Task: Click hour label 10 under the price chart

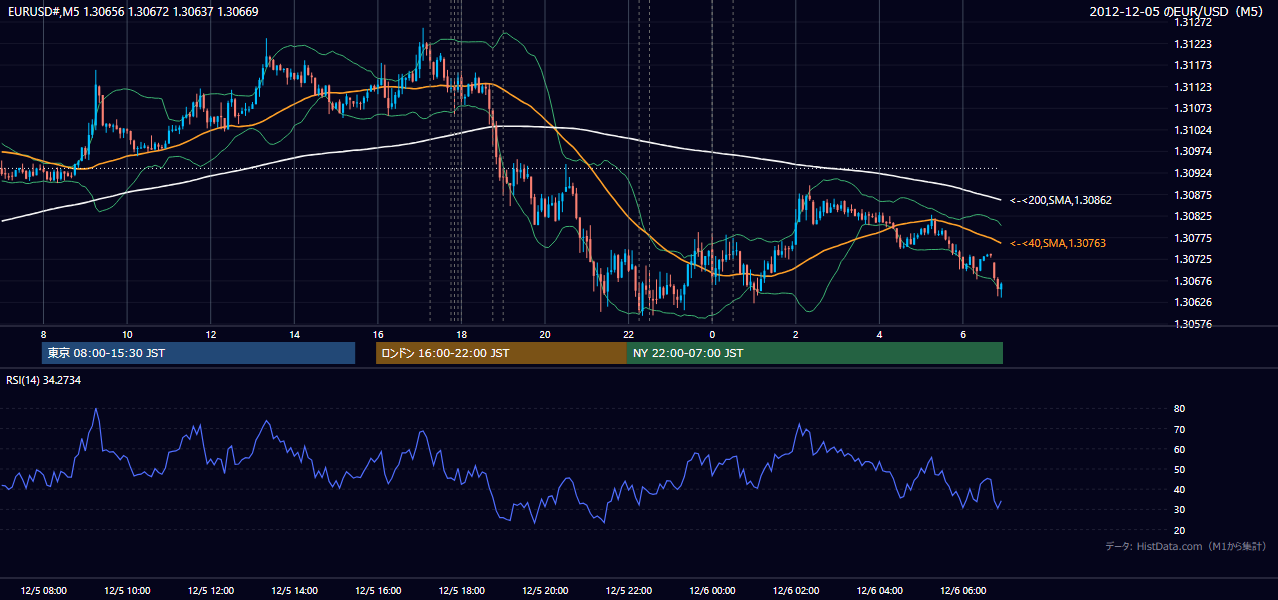Action: coord(127,334)
